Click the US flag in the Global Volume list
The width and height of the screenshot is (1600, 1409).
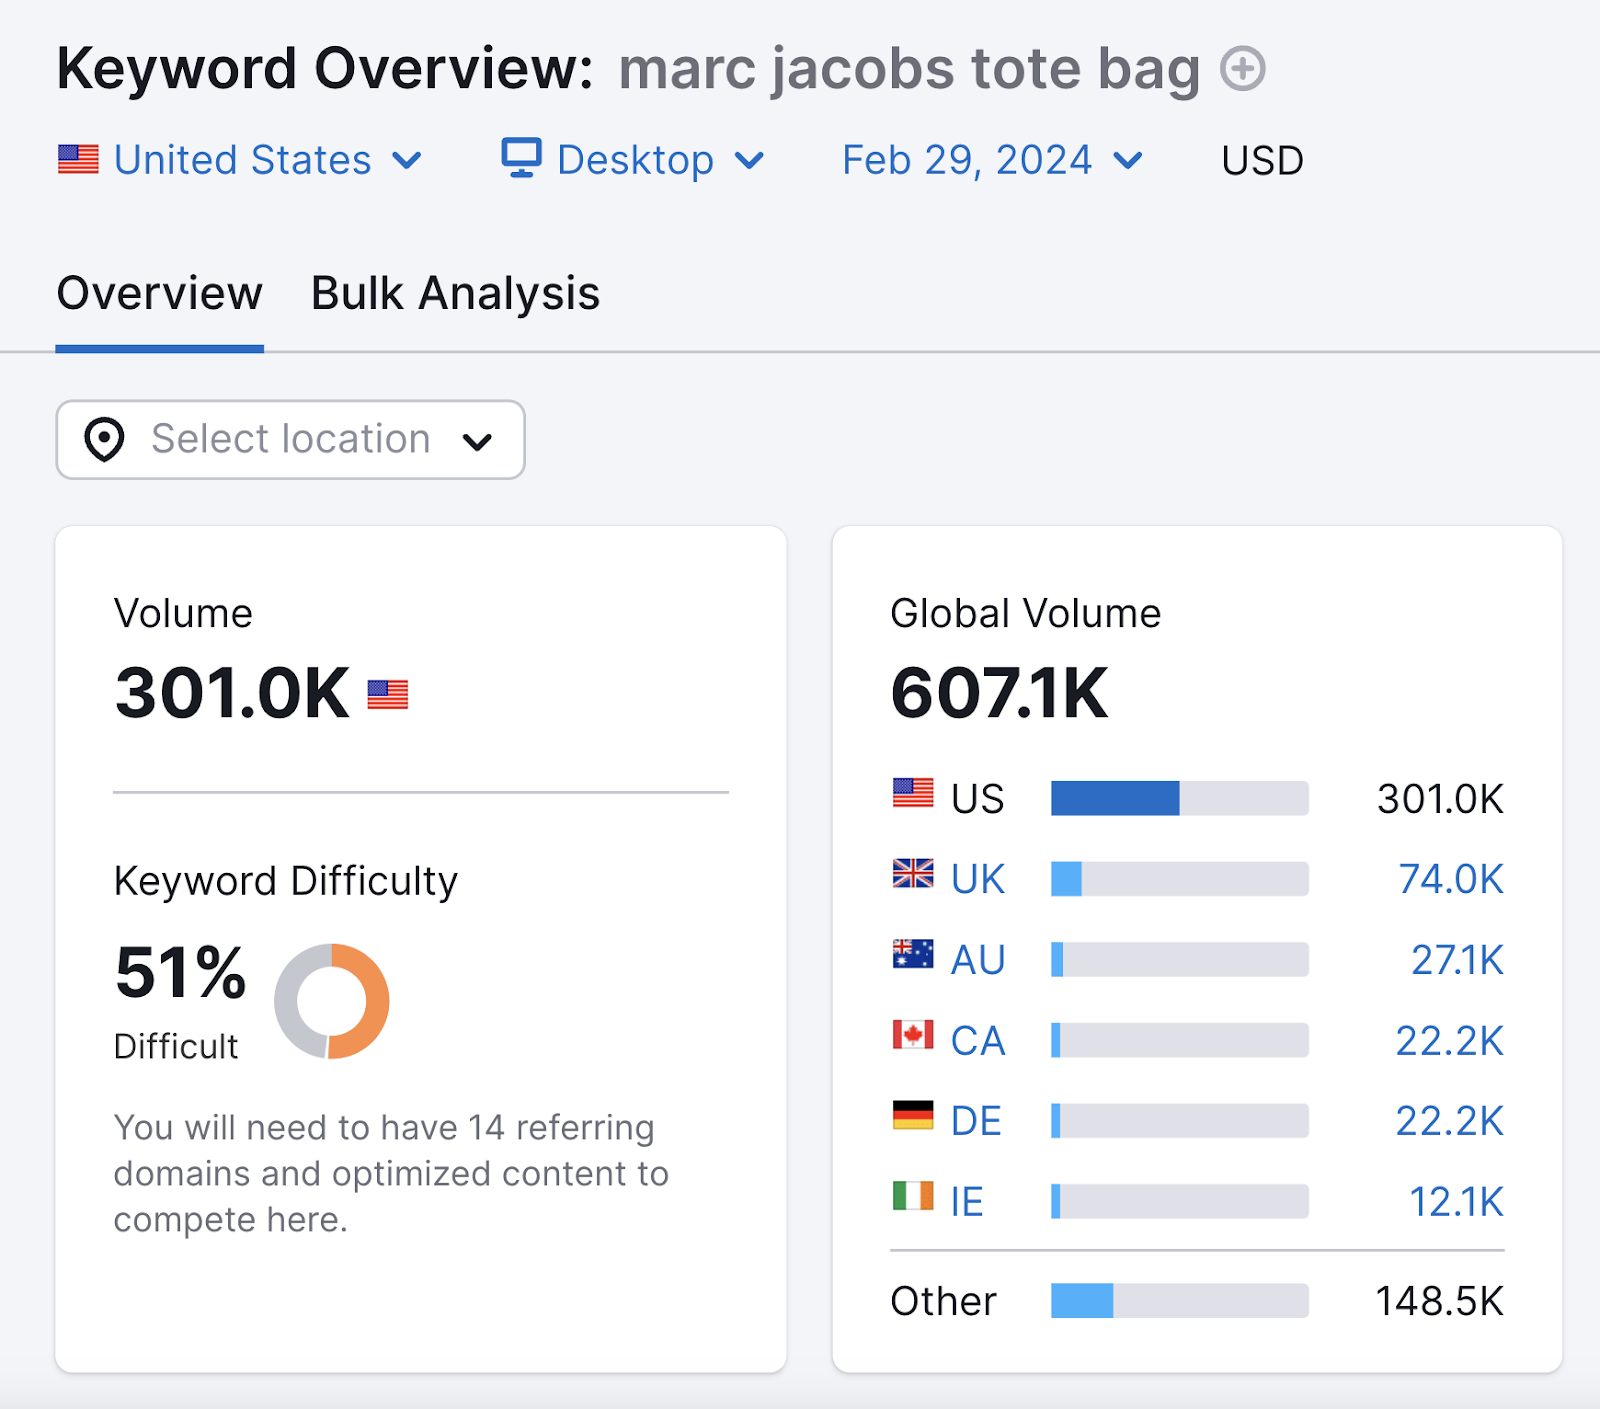point(913,793)
